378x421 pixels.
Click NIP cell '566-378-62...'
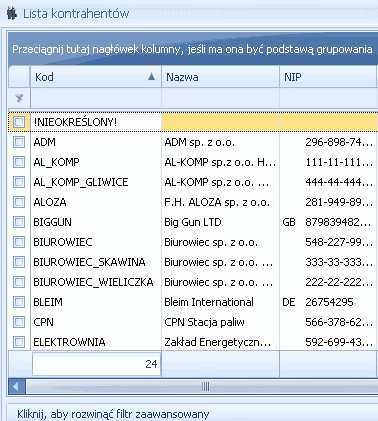point(329,322)
